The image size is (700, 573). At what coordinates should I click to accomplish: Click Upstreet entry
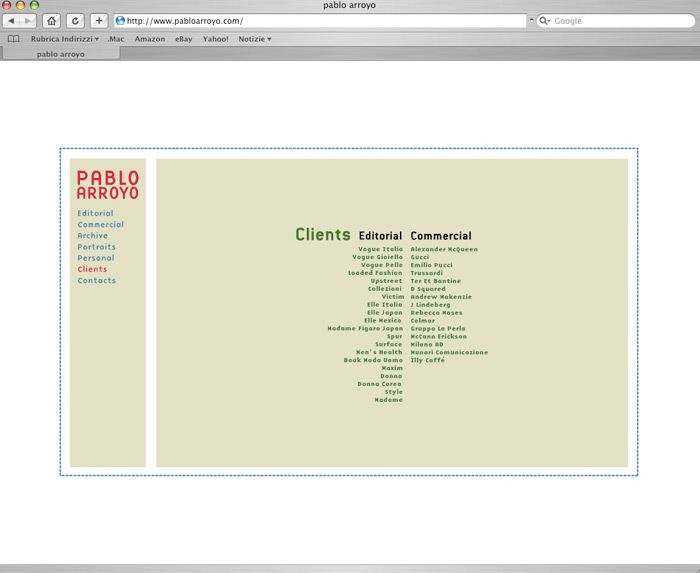[386, 281]
